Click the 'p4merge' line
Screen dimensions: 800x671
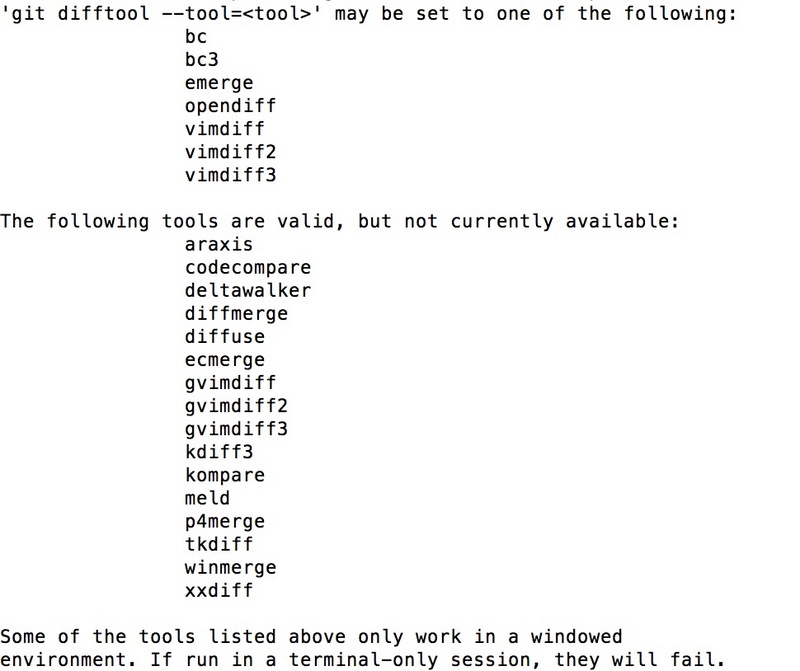click(x=224, y=521)
